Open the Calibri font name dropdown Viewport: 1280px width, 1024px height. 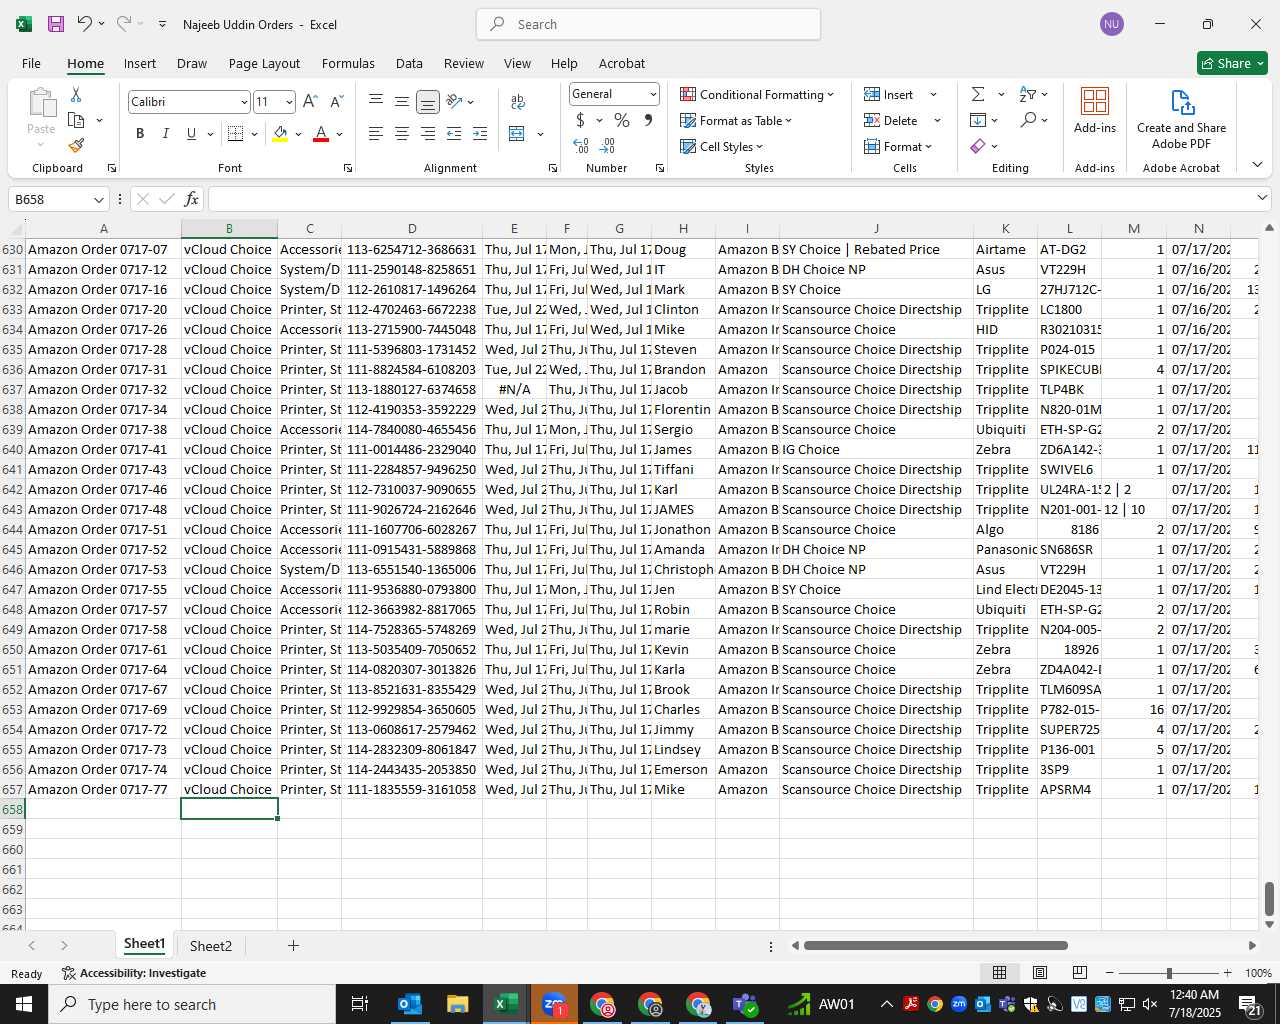243,102
